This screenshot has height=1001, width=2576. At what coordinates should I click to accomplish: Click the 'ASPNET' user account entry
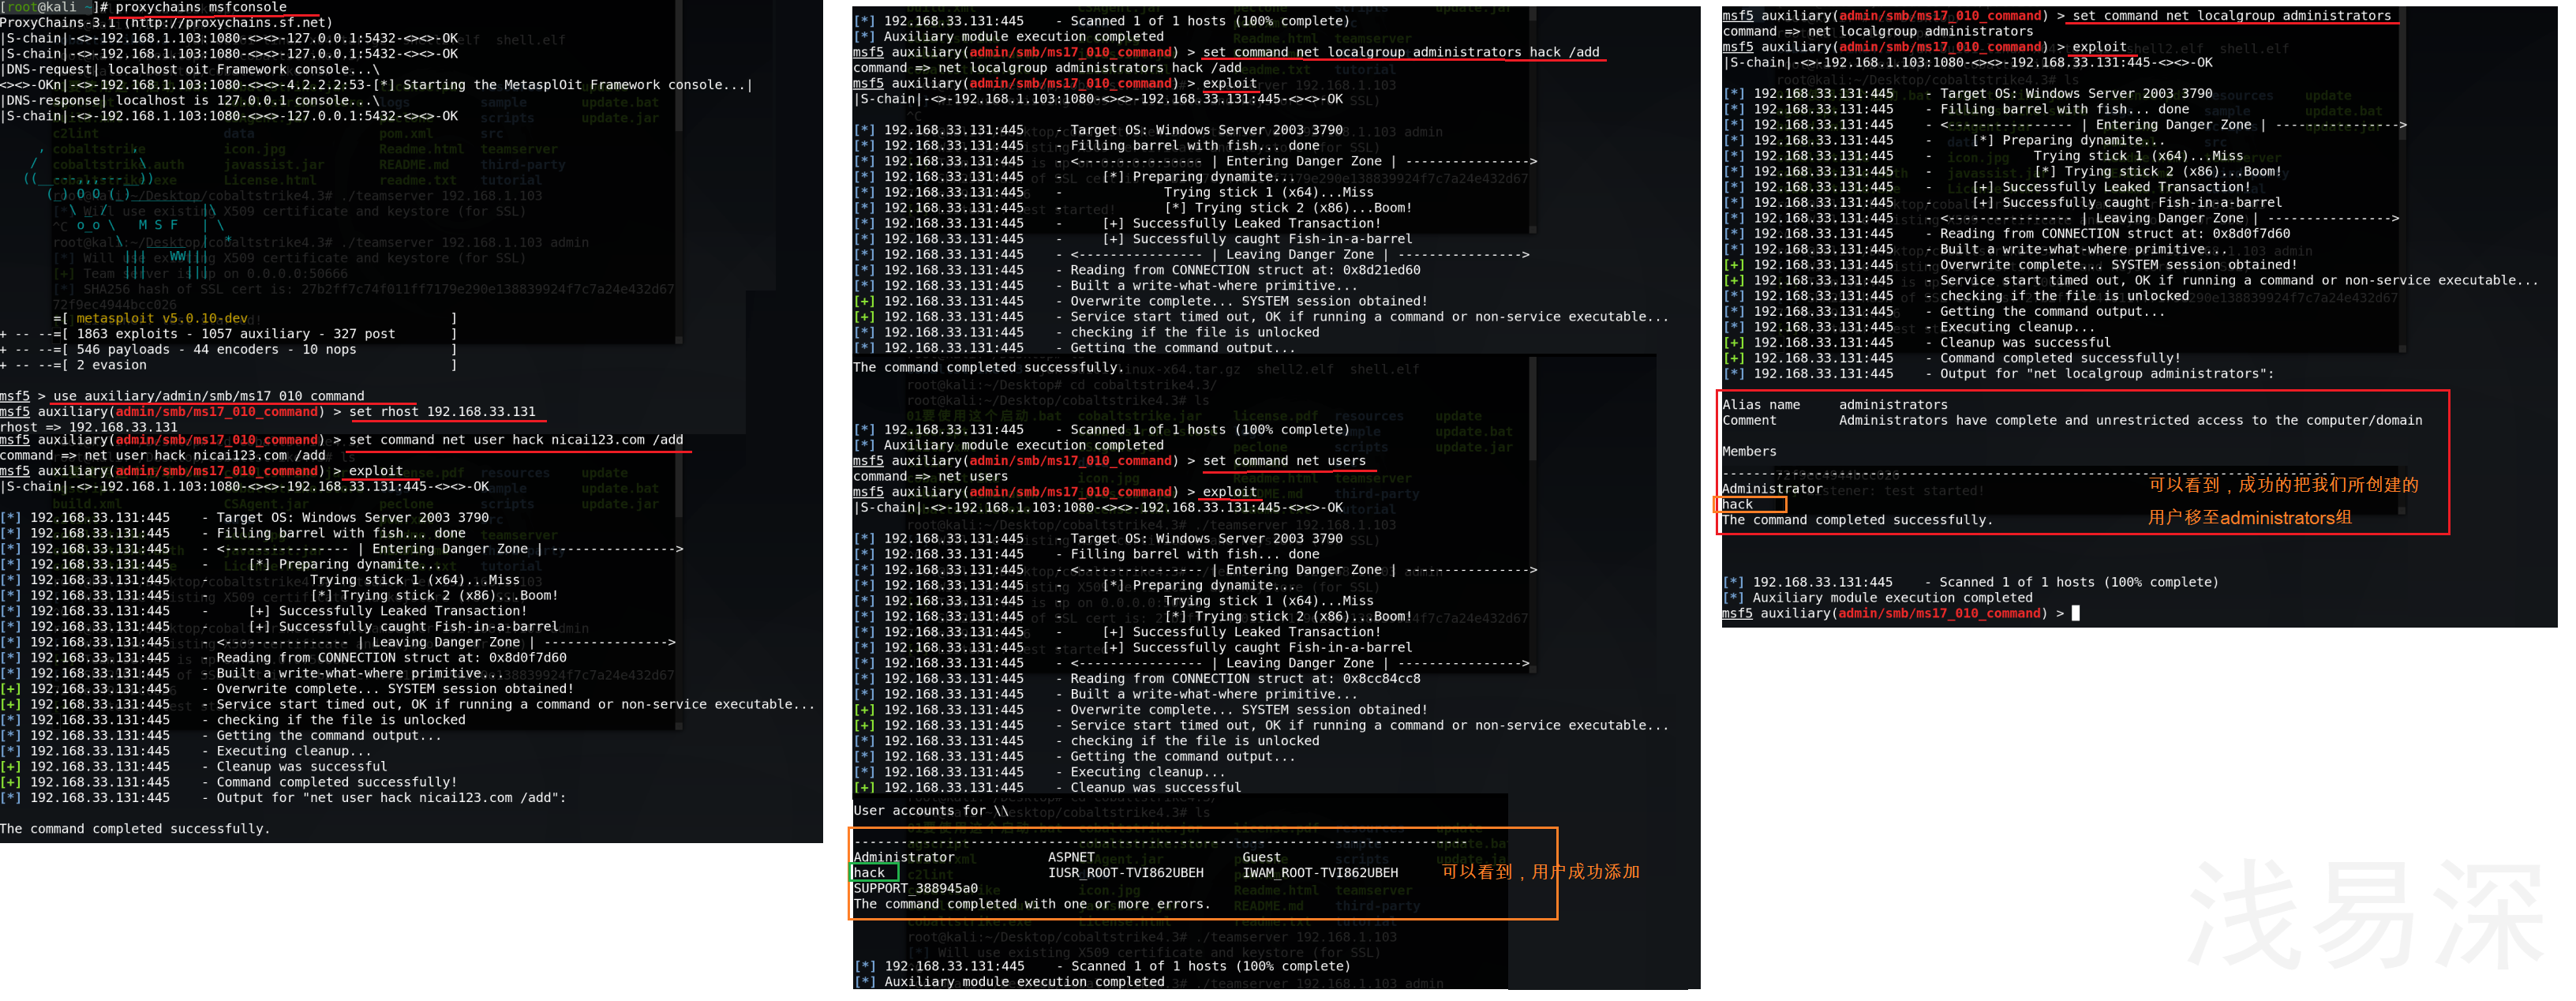pos(1071,857)
